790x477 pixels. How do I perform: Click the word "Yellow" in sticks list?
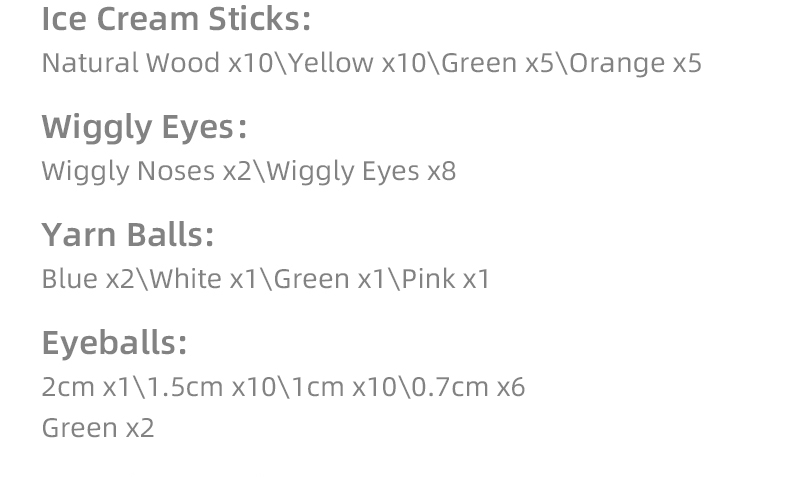[331, 63]
